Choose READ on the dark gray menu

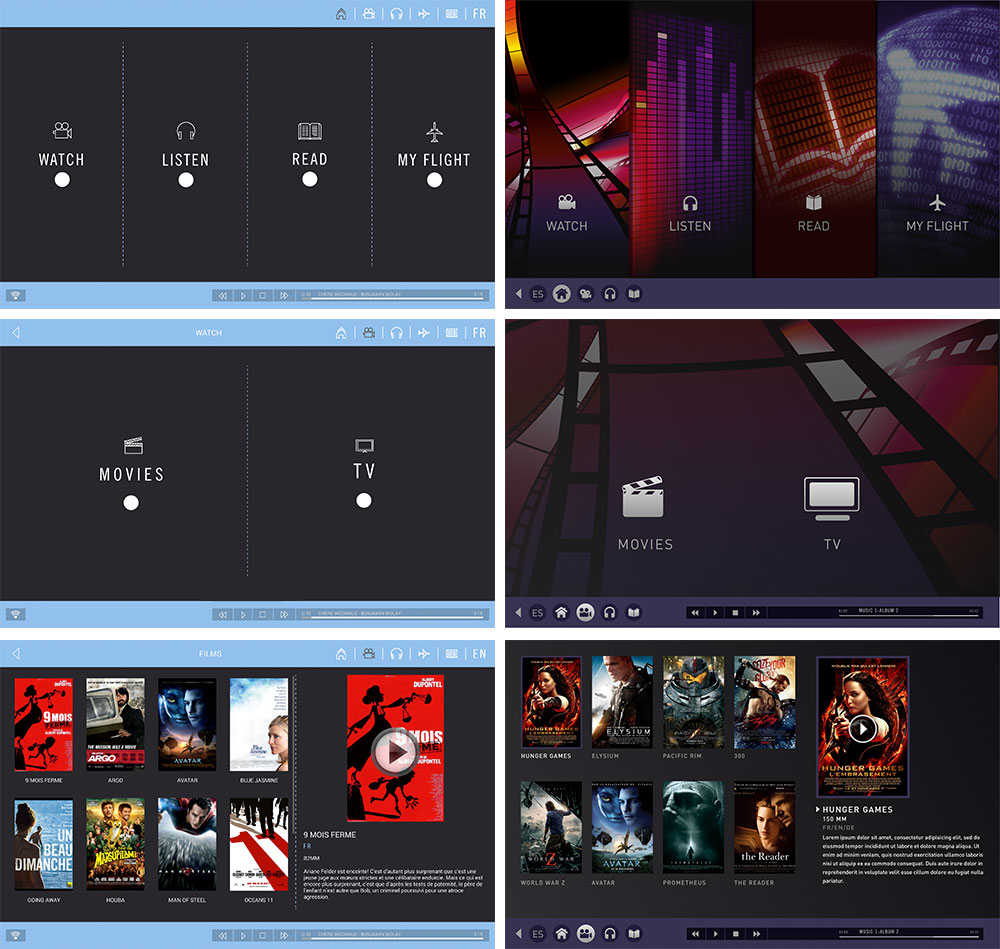point(310,159)
